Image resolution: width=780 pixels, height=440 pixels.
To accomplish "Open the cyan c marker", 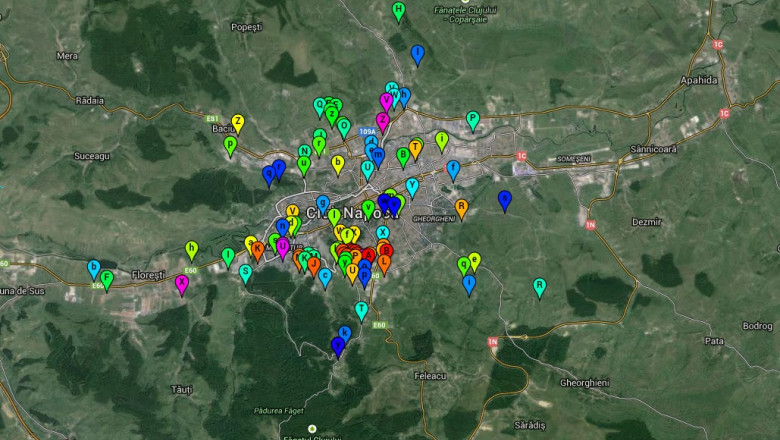I will click(325, 277).
